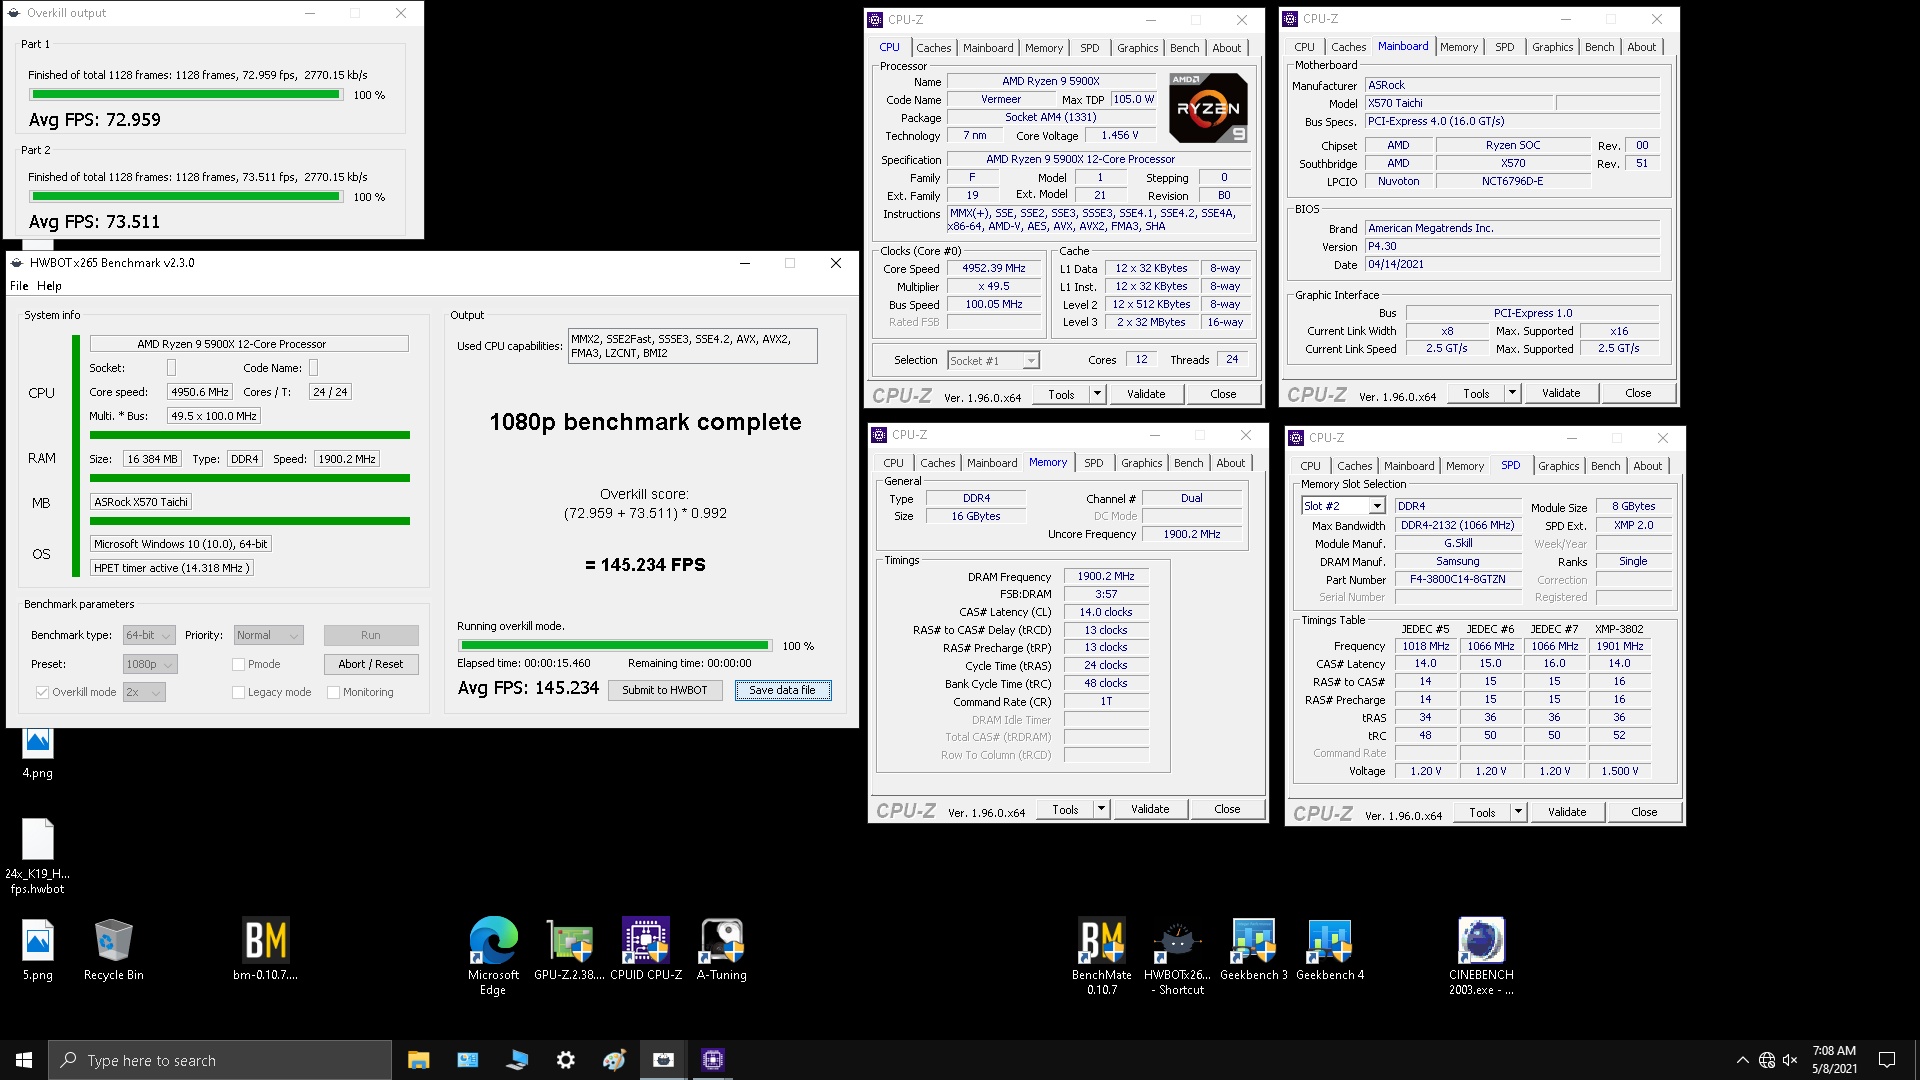Click the Part 1 overkill progress bar
This screenshot has height=1080, width=1920.
click(186, 95)
